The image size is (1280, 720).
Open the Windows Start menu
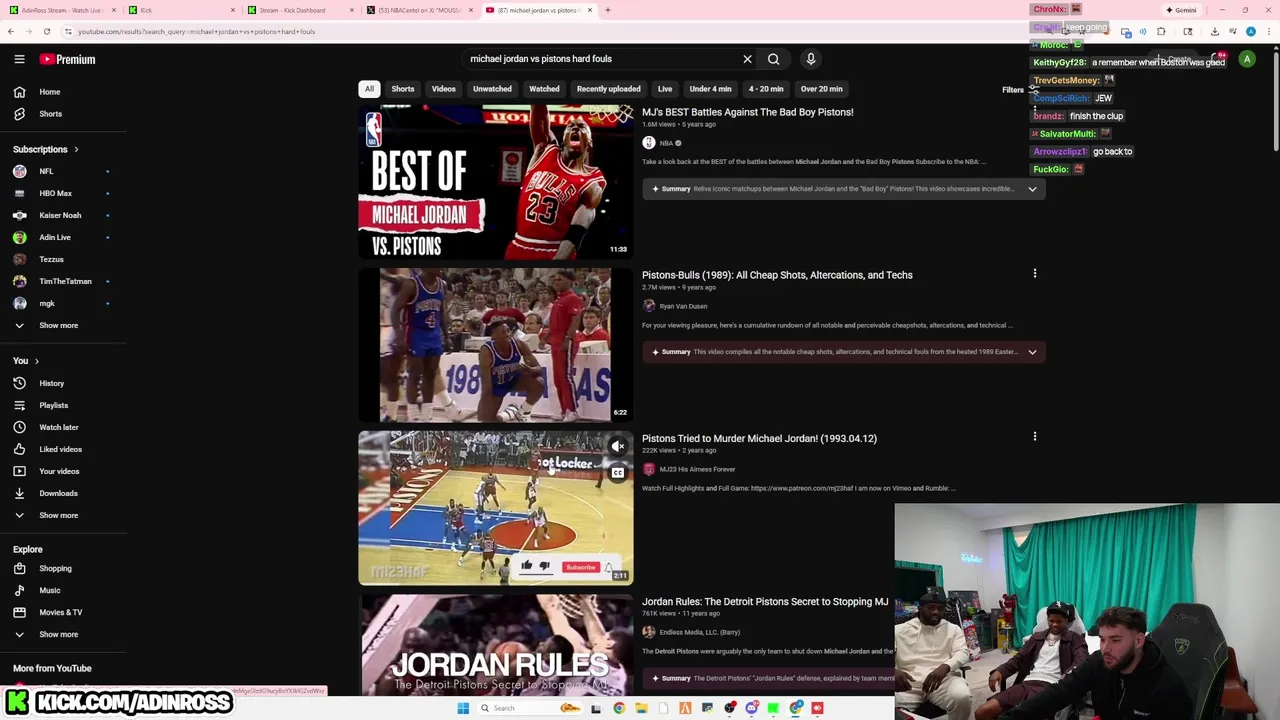(463, 708)
